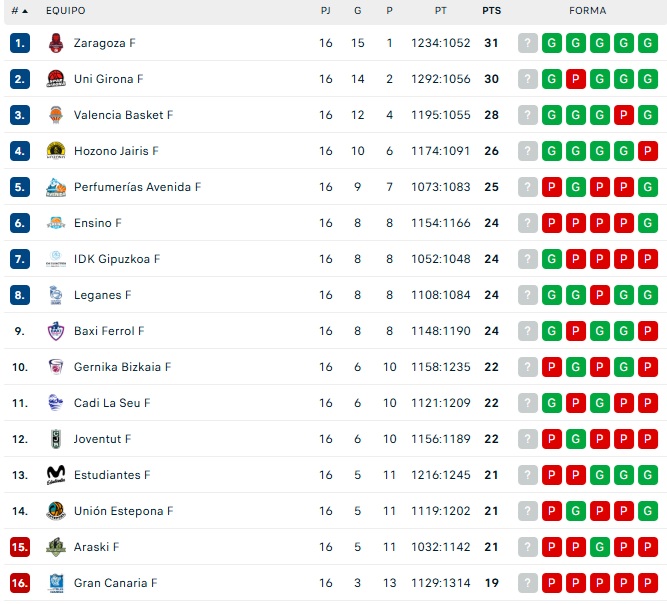The image size is (667, 604).
Task: Sort standings by the PTS column header
Action: 491,10
